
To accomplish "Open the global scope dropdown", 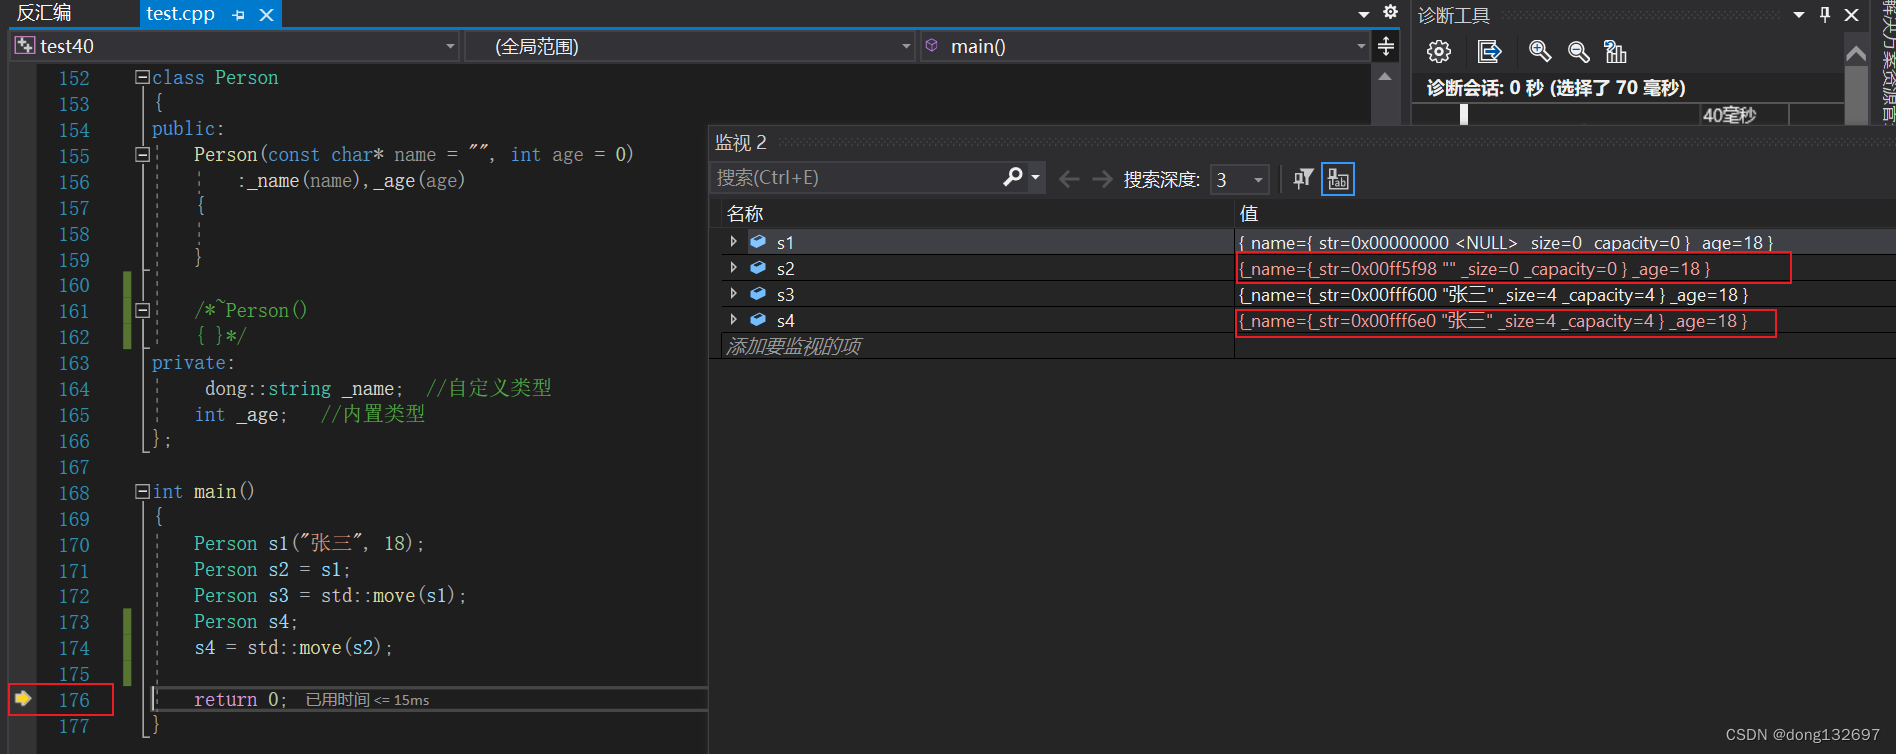I will [906, 46].
